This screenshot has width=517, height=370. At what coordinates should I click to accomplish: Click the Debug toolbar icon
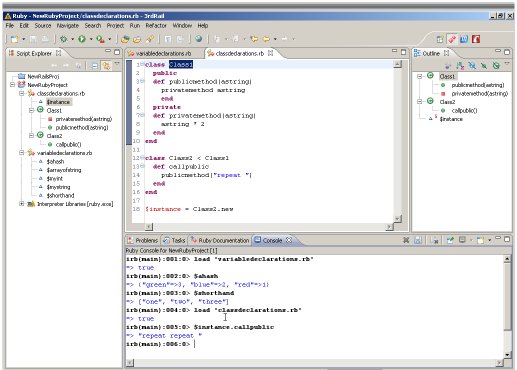click(63, 39)
